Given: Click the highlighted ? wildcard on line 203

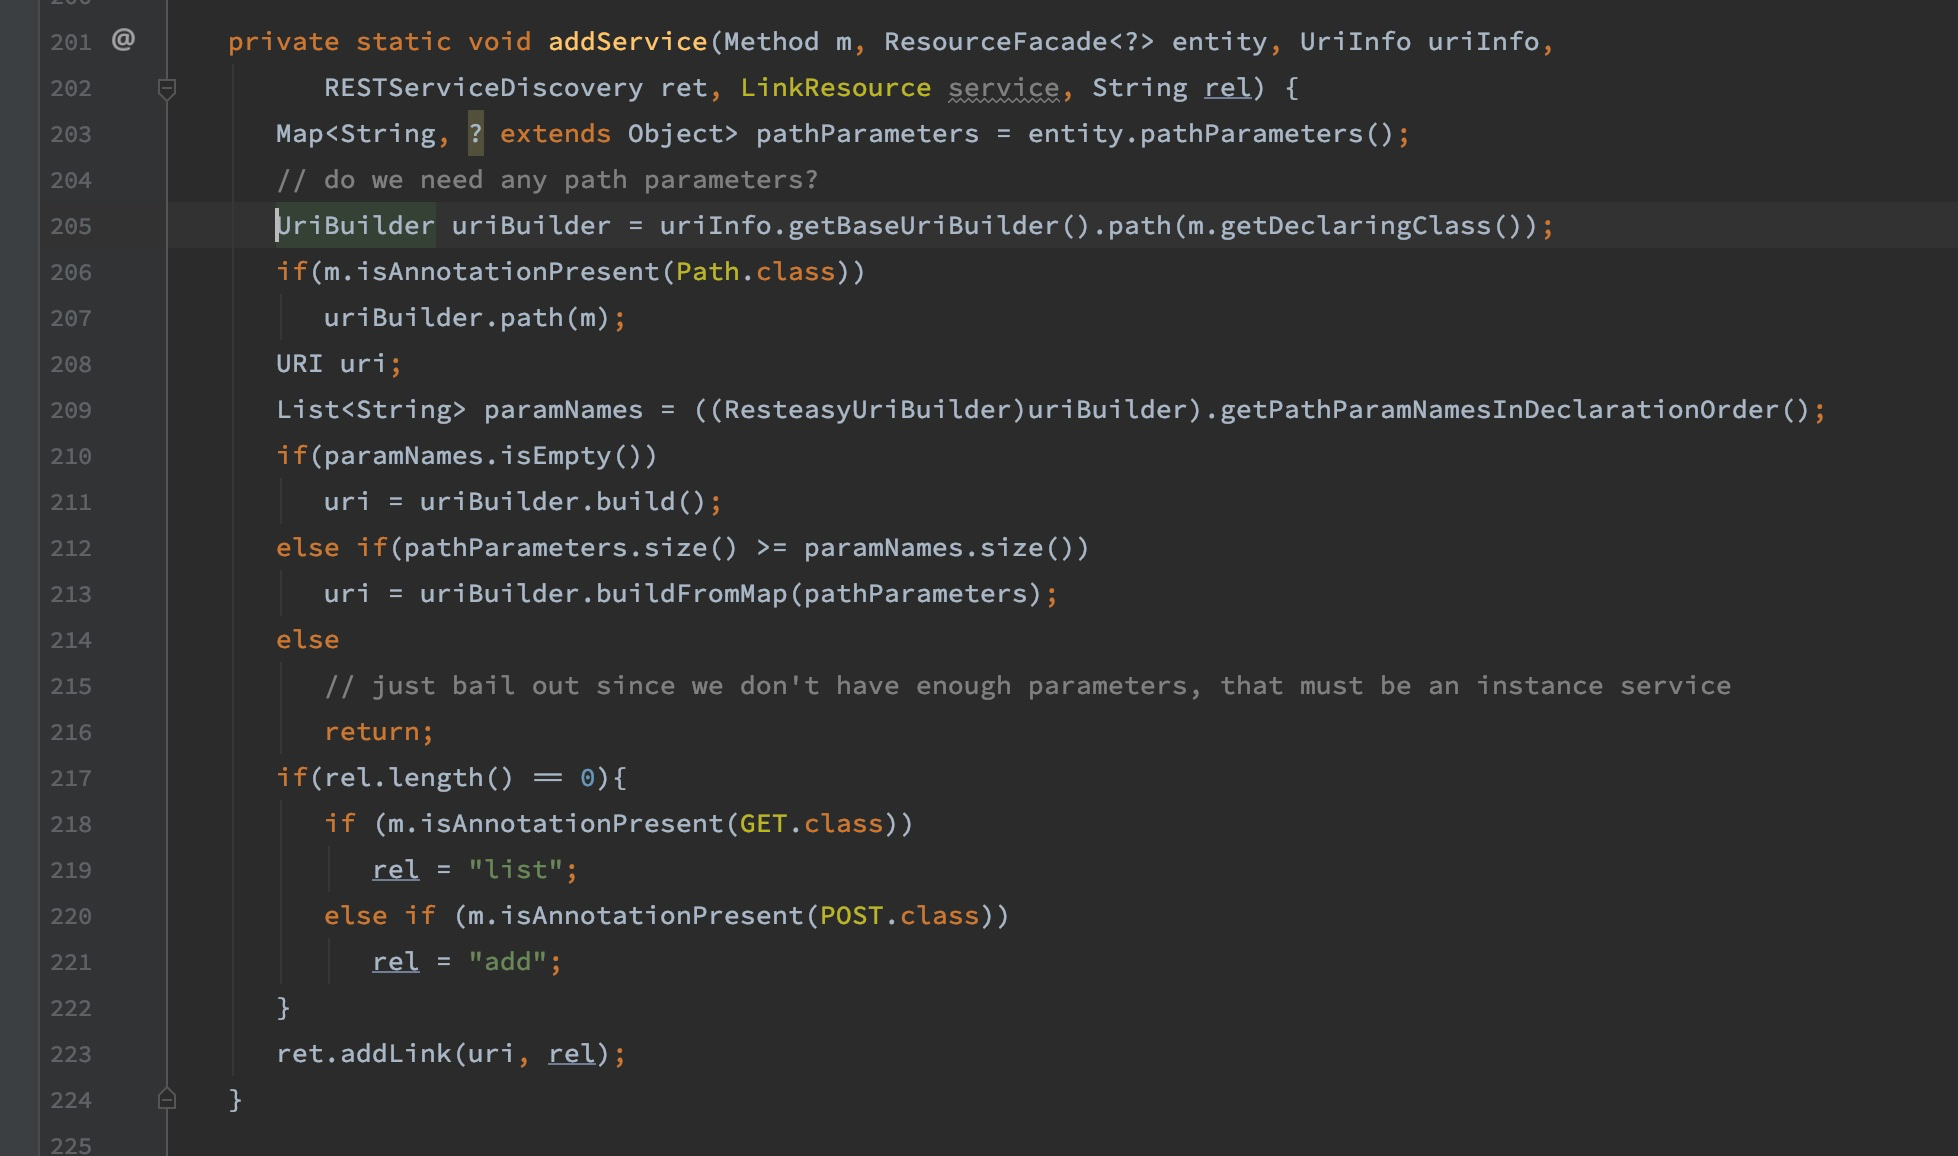Looking at the screenshot, I should pos(475,134).
